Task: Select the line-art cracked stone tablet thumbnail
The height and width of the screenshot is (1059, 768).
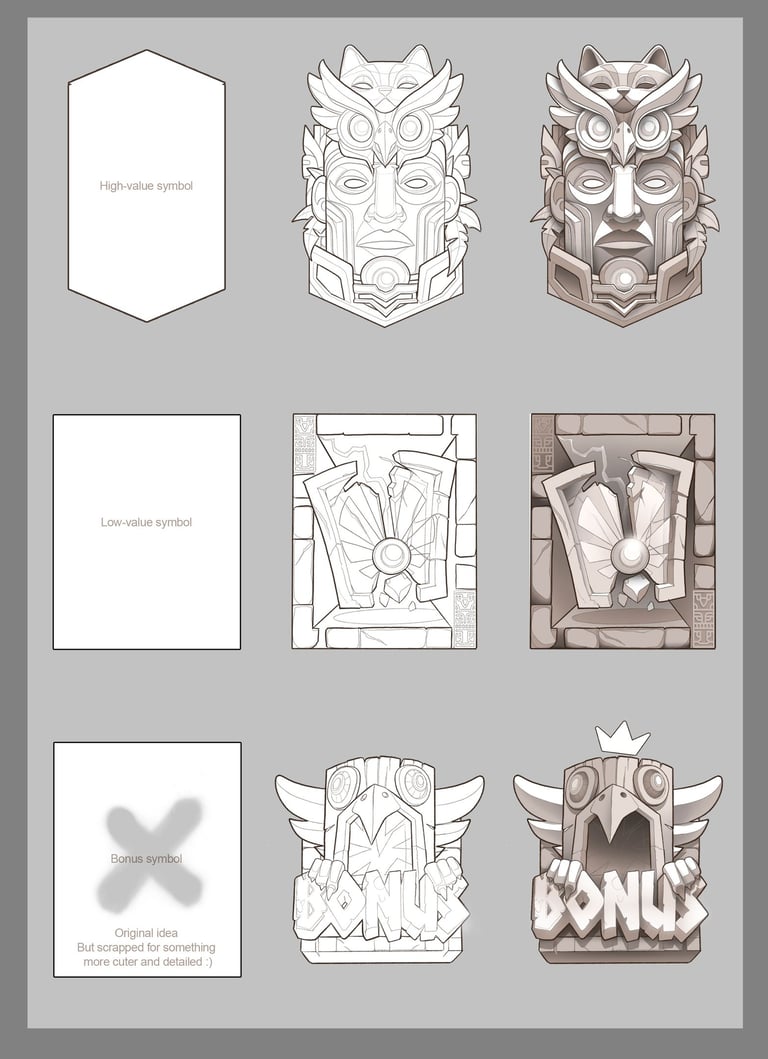Action: point(384,532)
